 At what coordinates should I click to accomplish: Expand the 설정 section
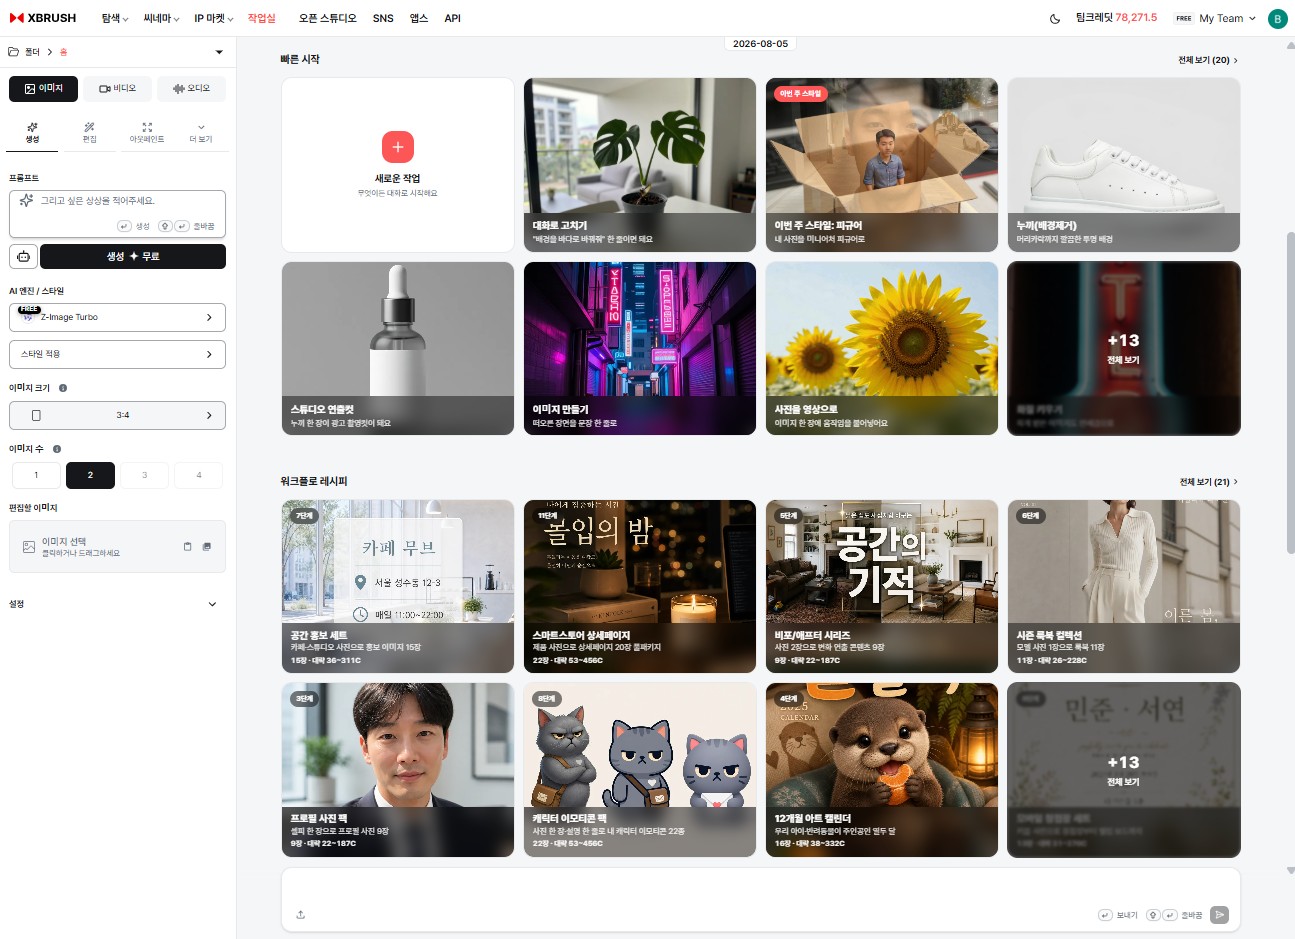pos(118,604)
